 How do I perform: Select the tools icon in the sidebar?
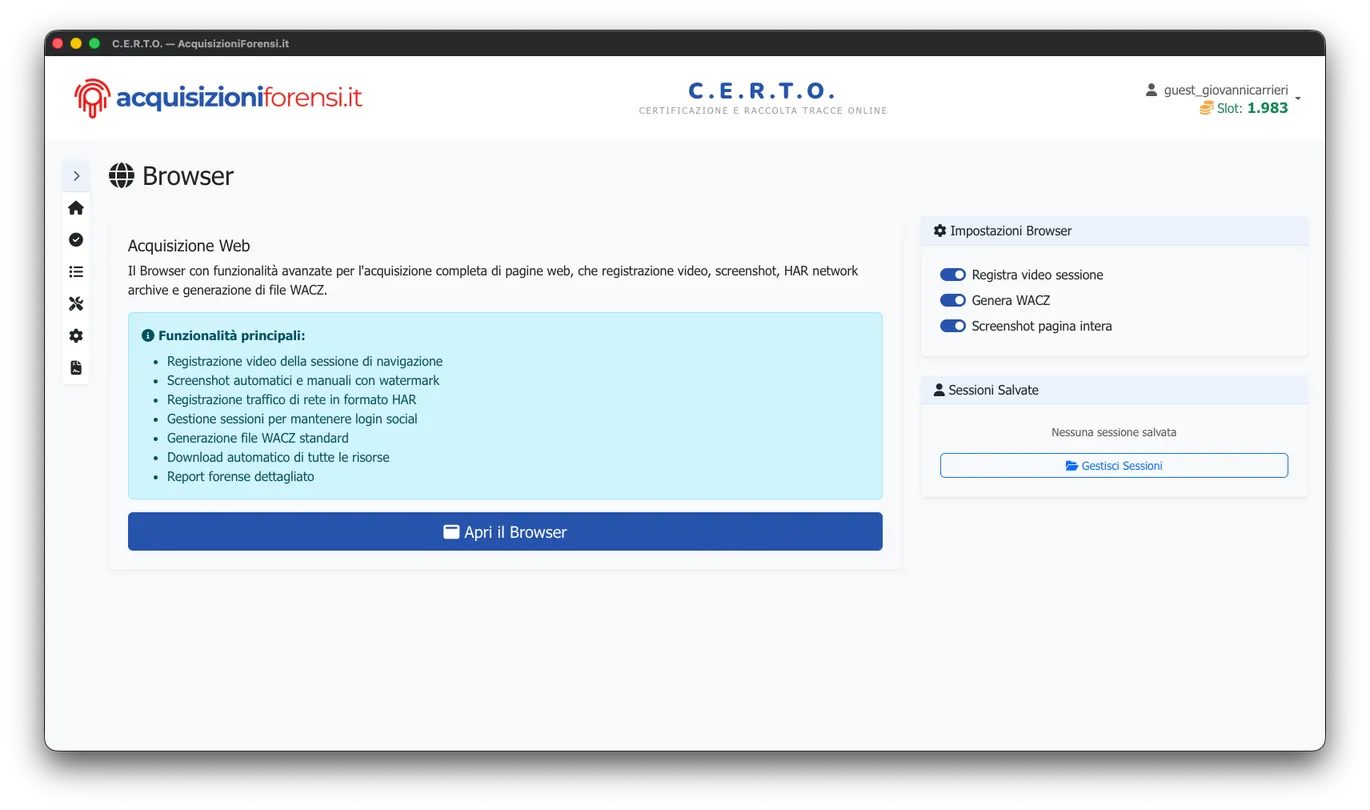(x=75, y=303)
